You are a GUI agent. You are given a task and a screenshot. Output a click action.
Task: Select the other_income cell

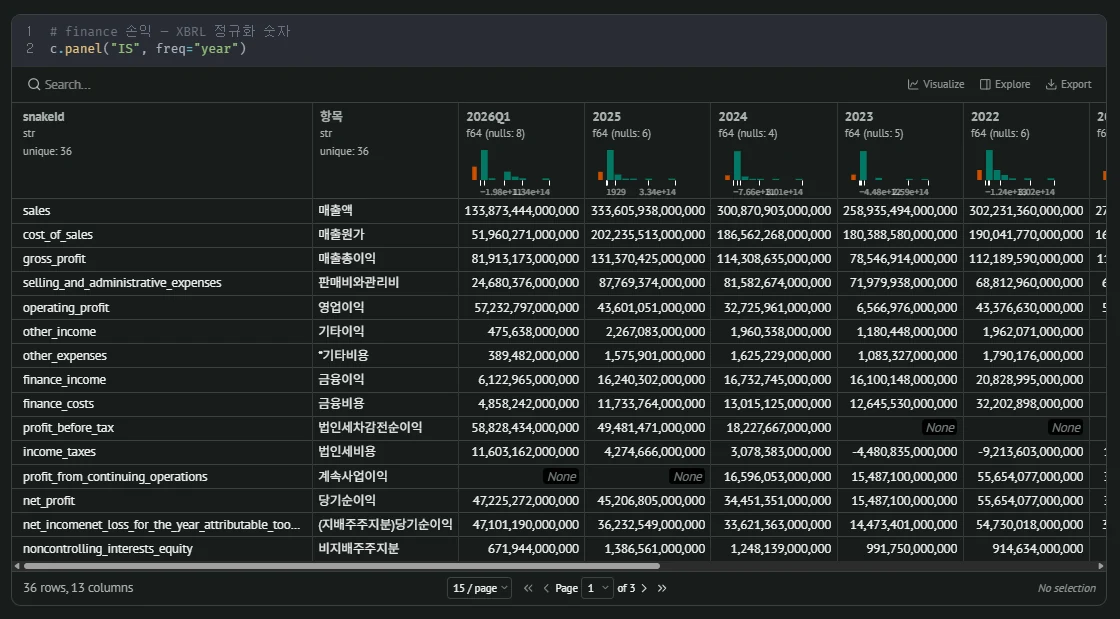[x=162, y=332]
